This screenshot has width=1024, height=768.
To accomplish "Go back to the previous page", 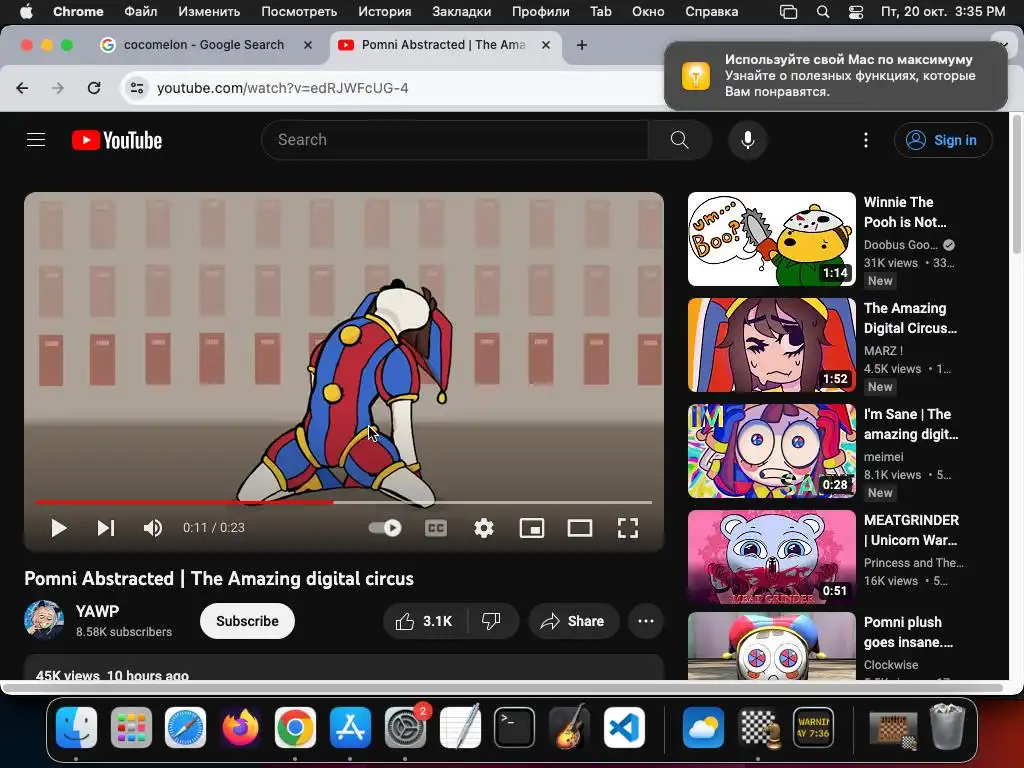I will point(22,88).
